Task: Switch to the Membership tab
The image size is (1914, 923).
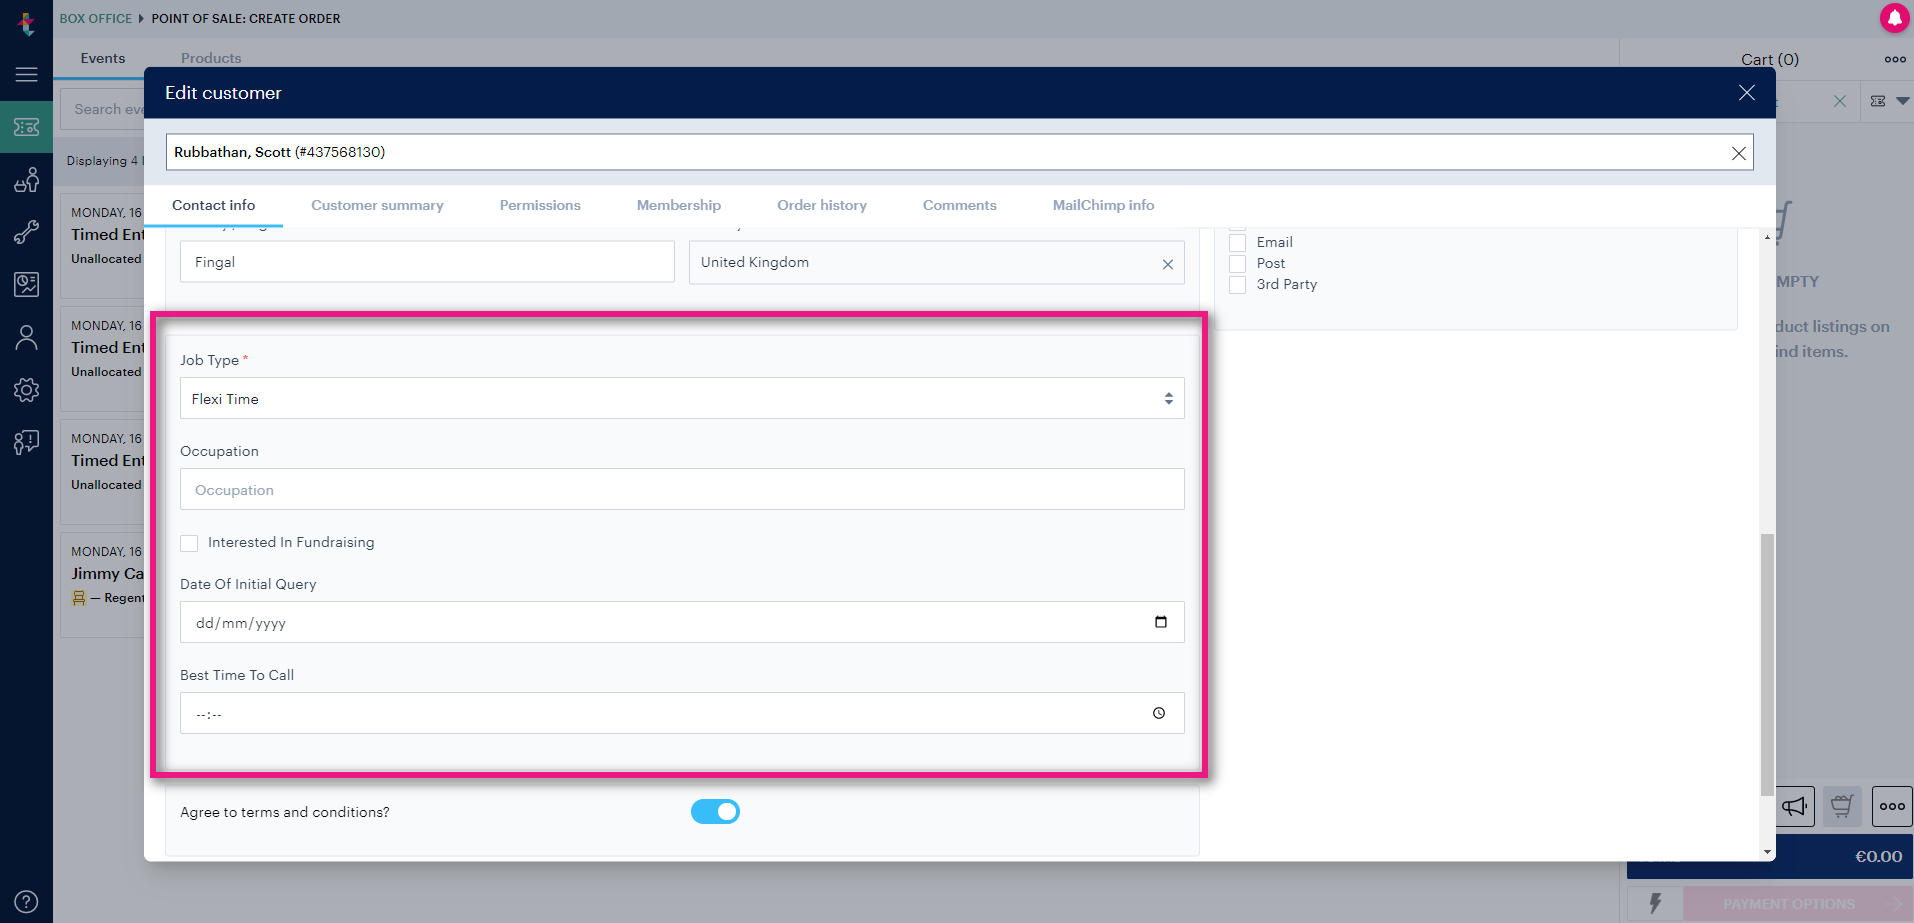Action: tap(679, 205)
